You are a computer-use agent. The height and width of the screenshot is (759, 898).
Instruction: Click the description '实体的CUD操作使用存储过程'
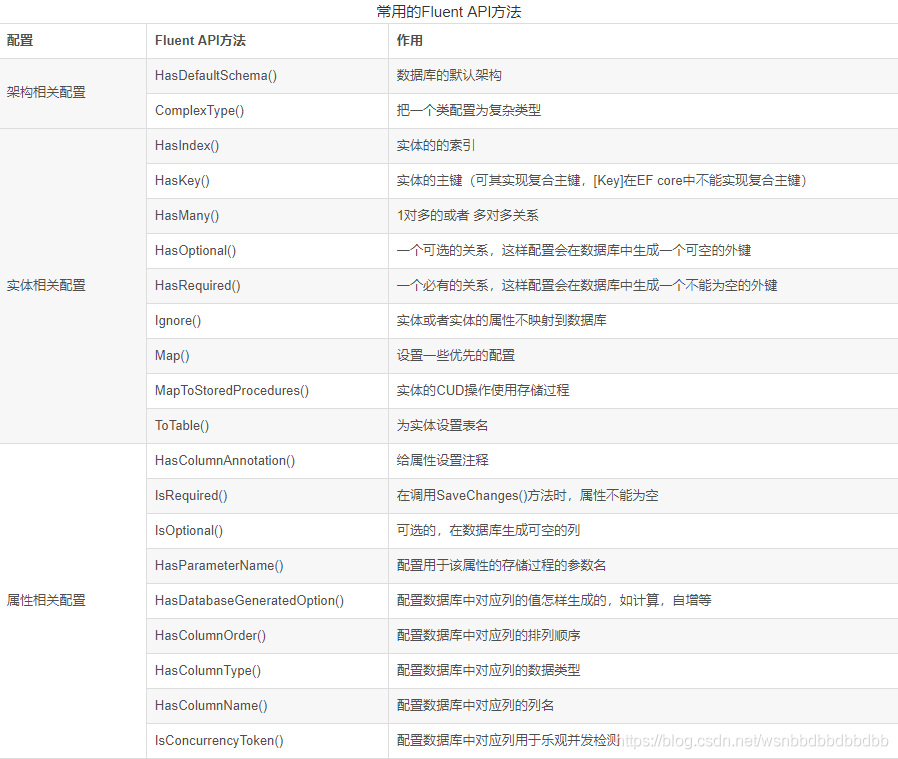coord(483,390)
